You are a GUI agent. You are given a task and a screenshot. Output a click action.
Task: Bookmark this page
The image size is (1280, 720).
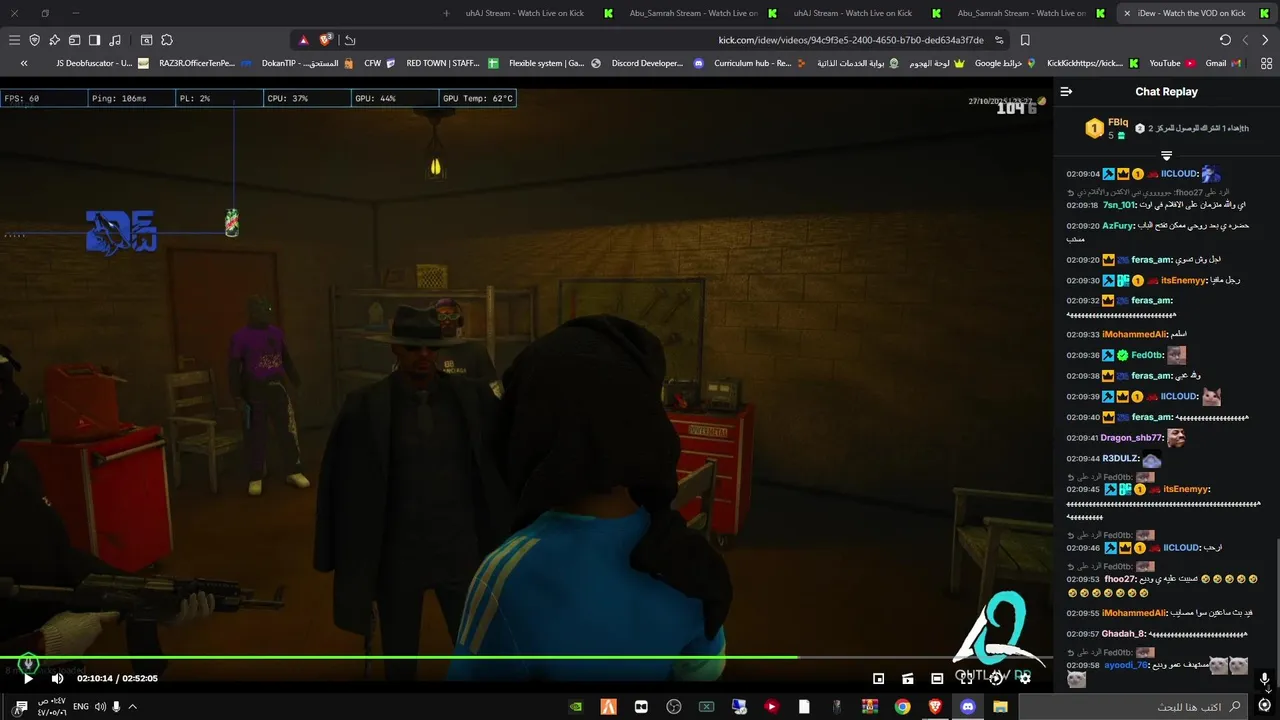1025,40
